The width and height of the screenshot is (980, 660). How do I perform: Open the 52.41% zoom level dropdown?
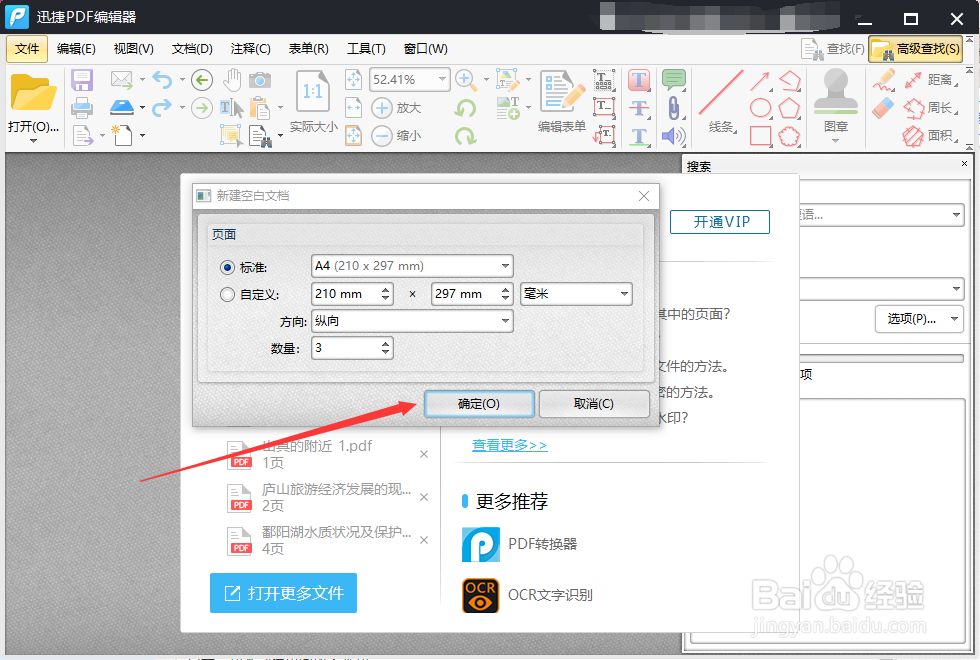click(442, 79)
